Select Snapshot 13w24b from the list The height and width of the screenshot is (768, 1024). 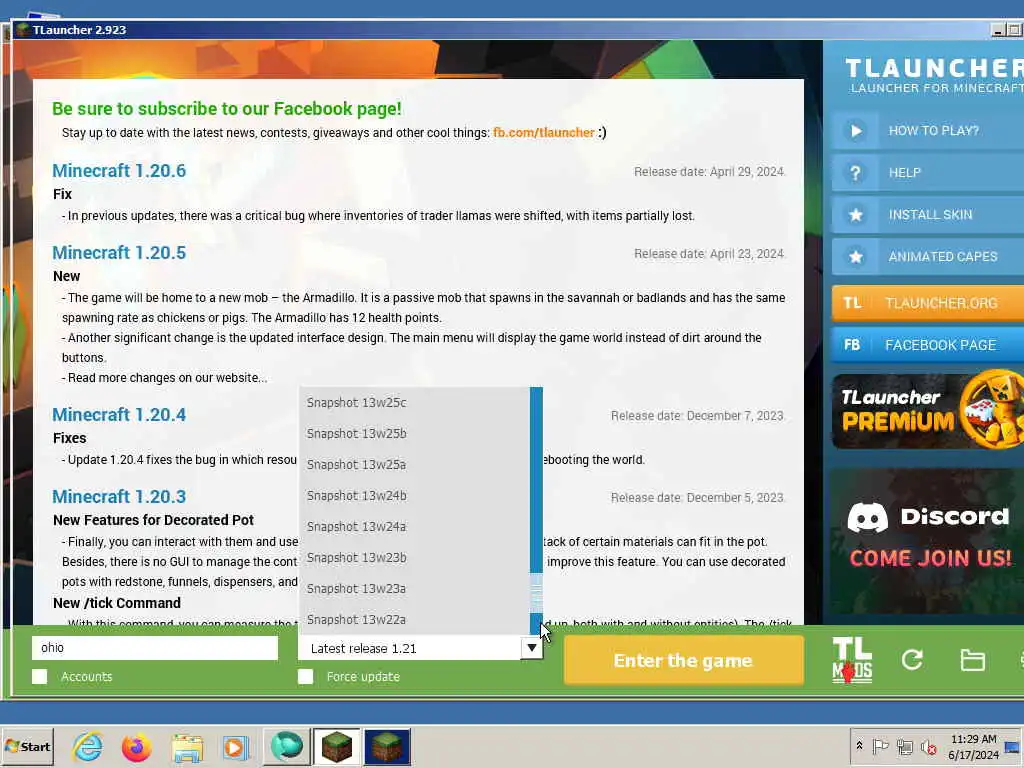[x=415, y=496]
